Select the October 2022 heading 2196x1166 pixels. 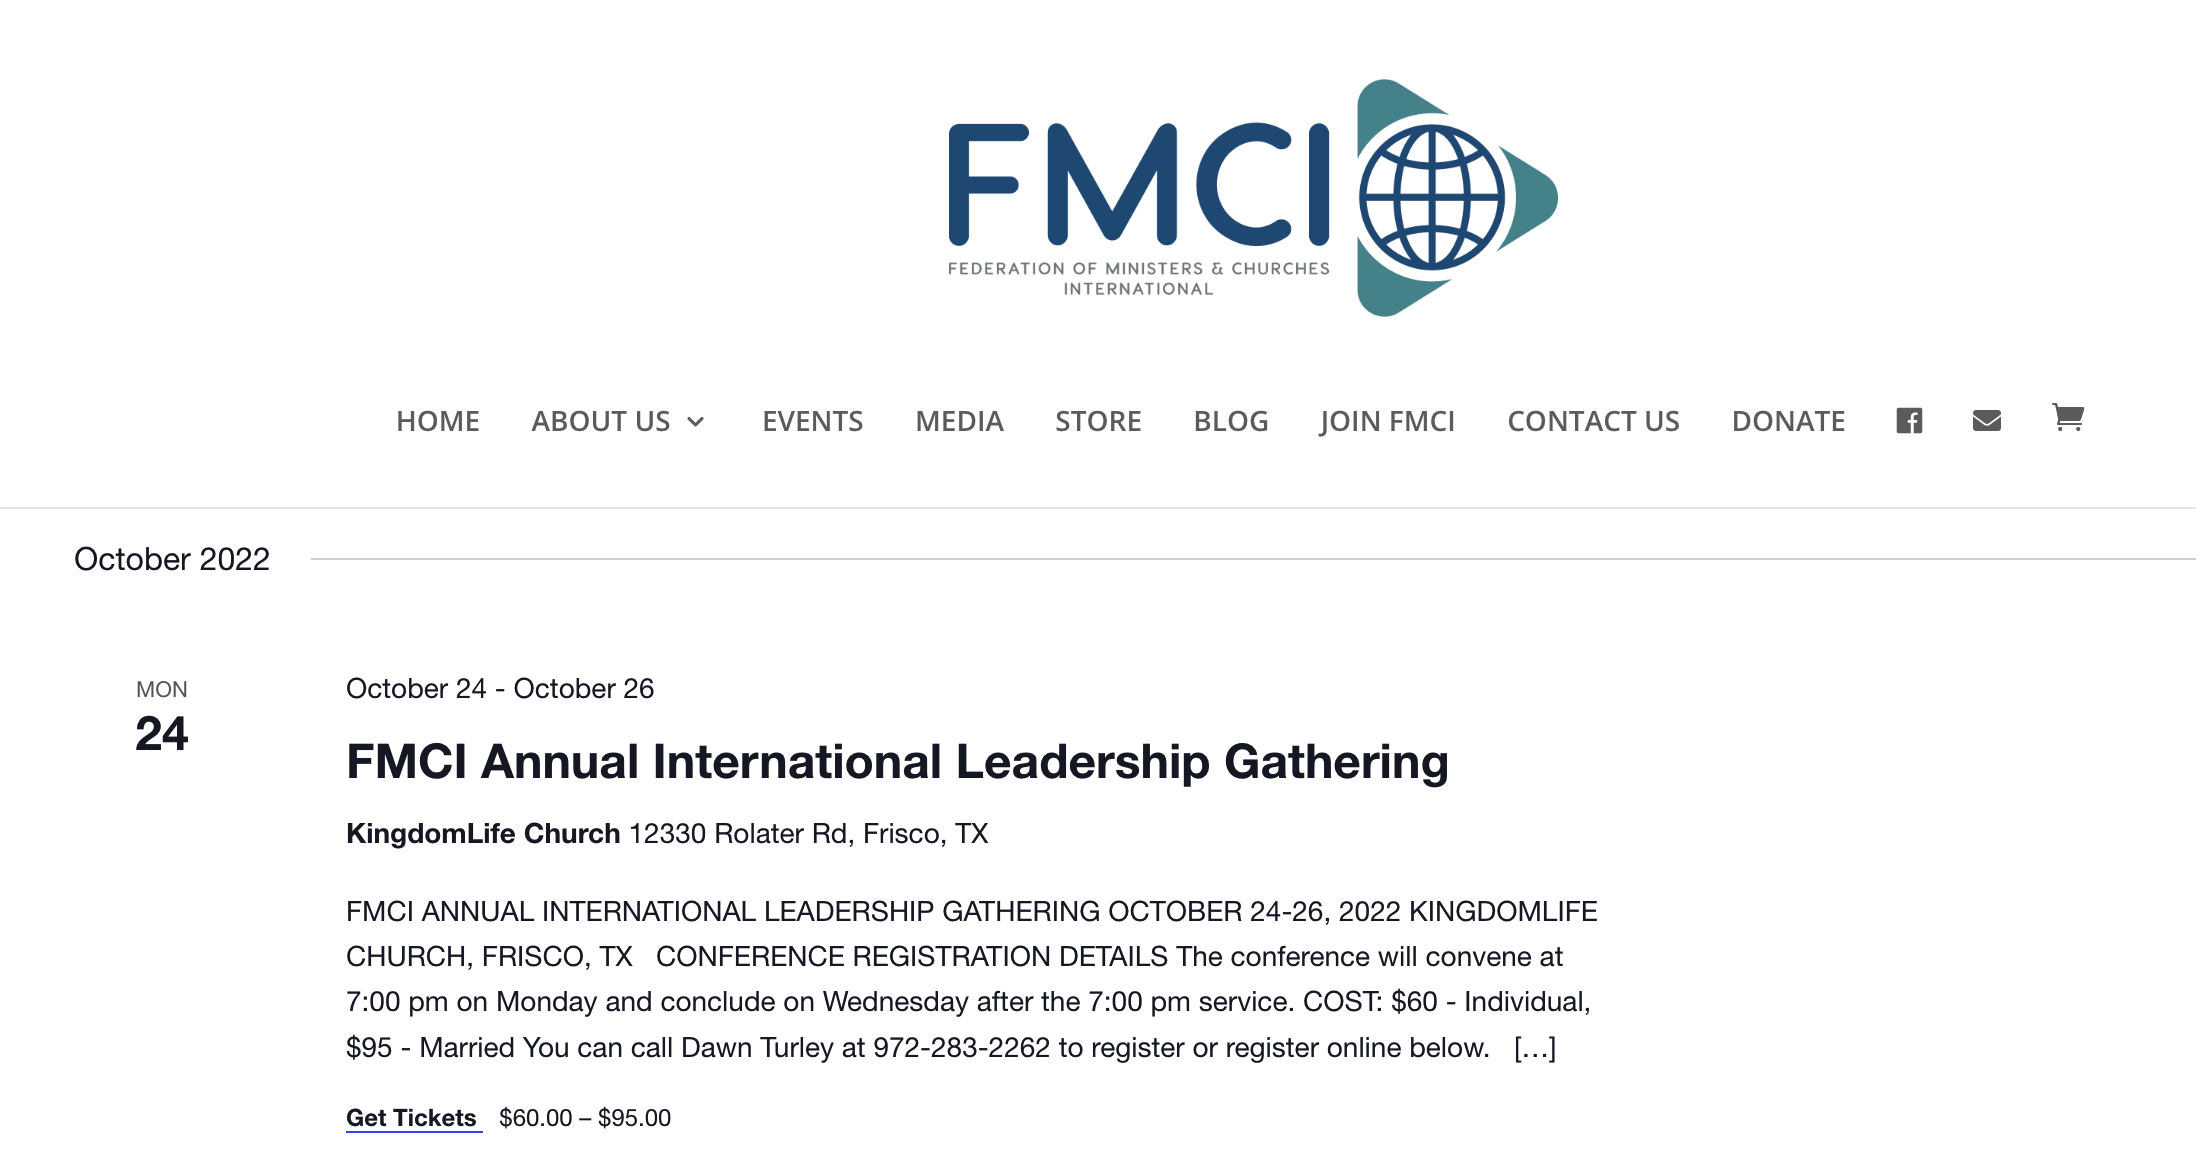[x=173, y=559]
